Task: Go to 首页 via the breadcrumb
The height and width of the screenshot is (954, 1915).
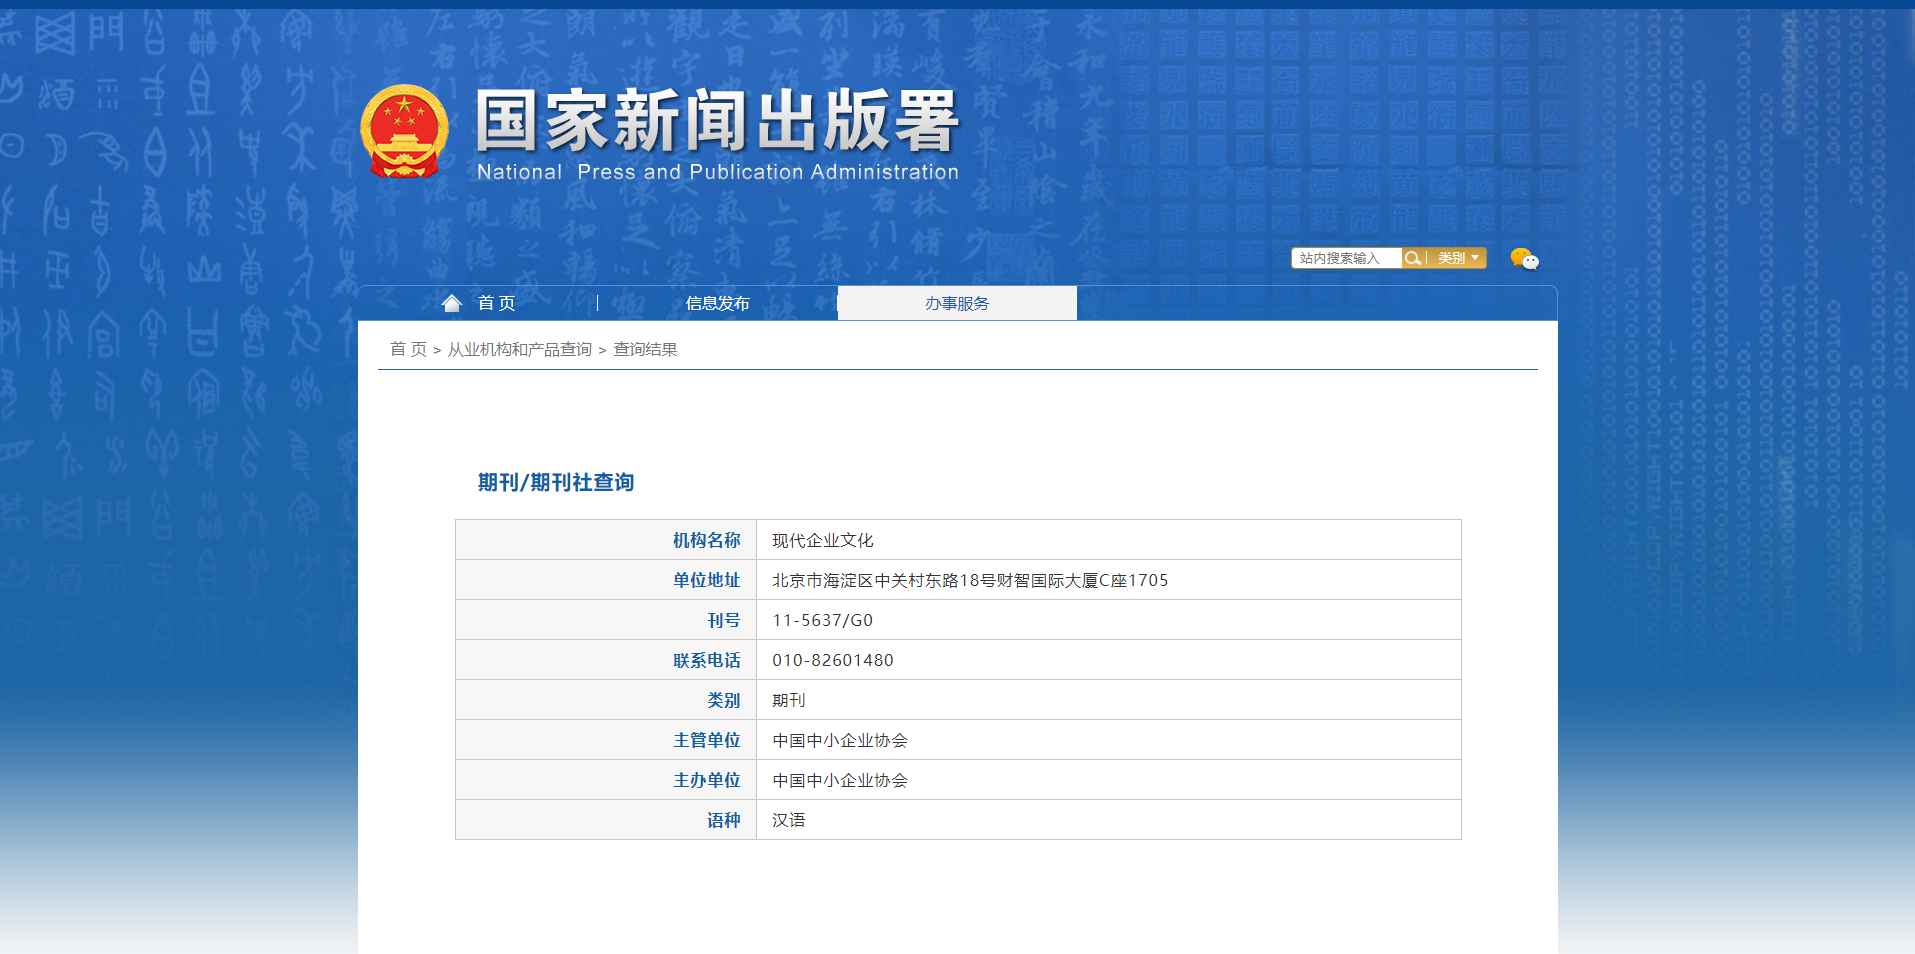Action: [x=408, y=349]
